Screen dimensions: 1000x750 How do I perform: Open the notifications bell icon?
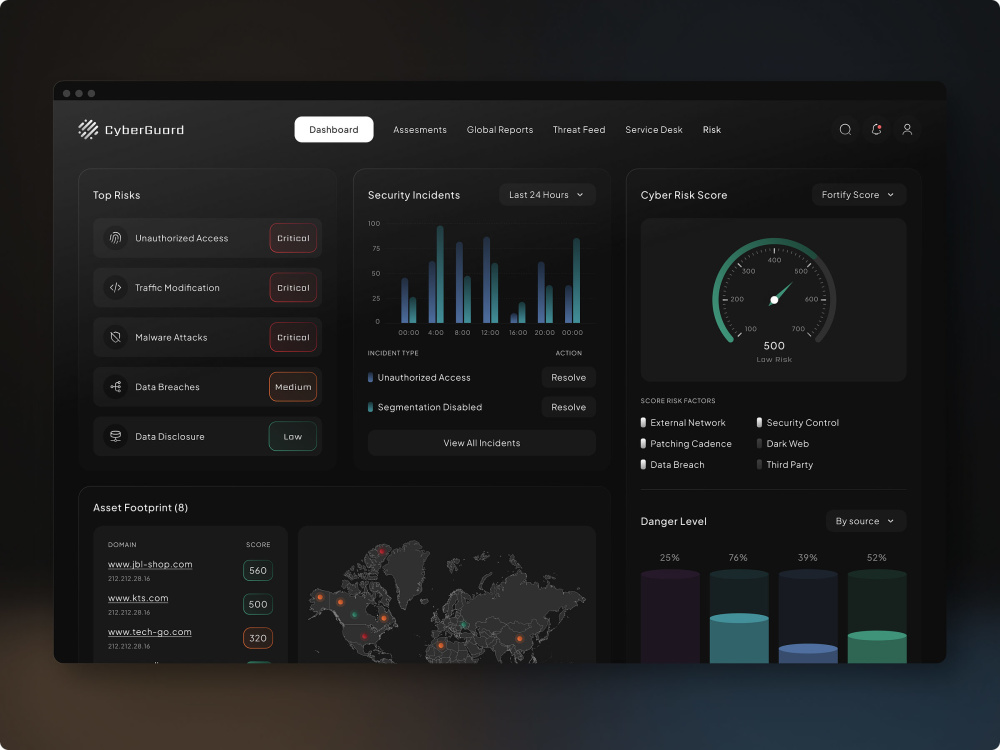[876, 129]
